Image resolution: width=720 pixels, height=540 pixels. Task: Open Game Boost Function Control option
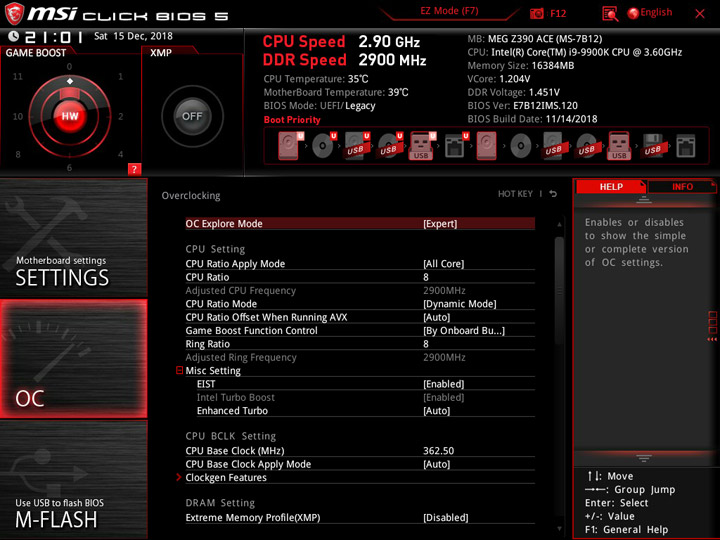click(x=360, y=330)
